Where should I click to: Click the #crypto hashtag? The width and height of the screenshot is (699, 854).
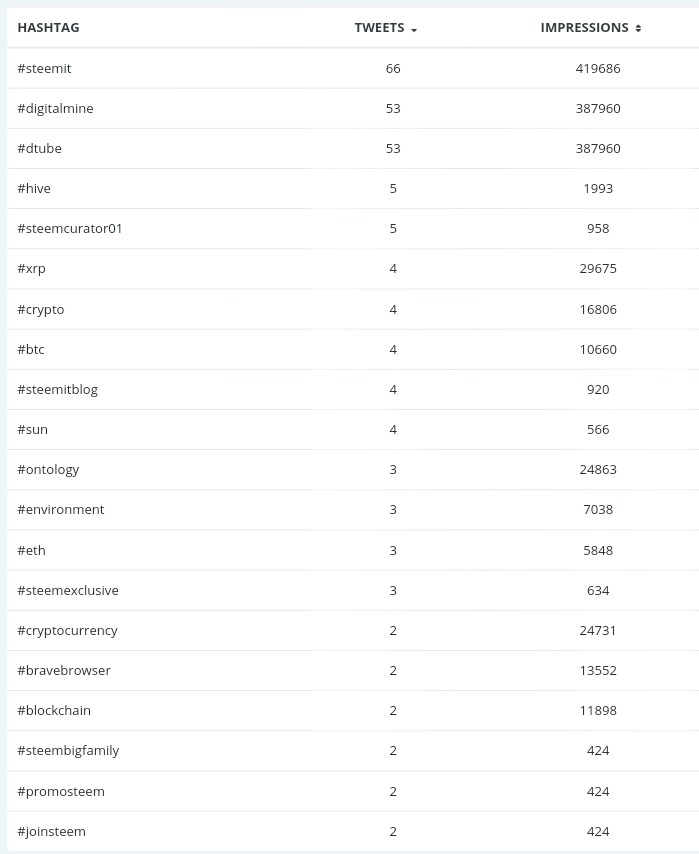[40, 310]
